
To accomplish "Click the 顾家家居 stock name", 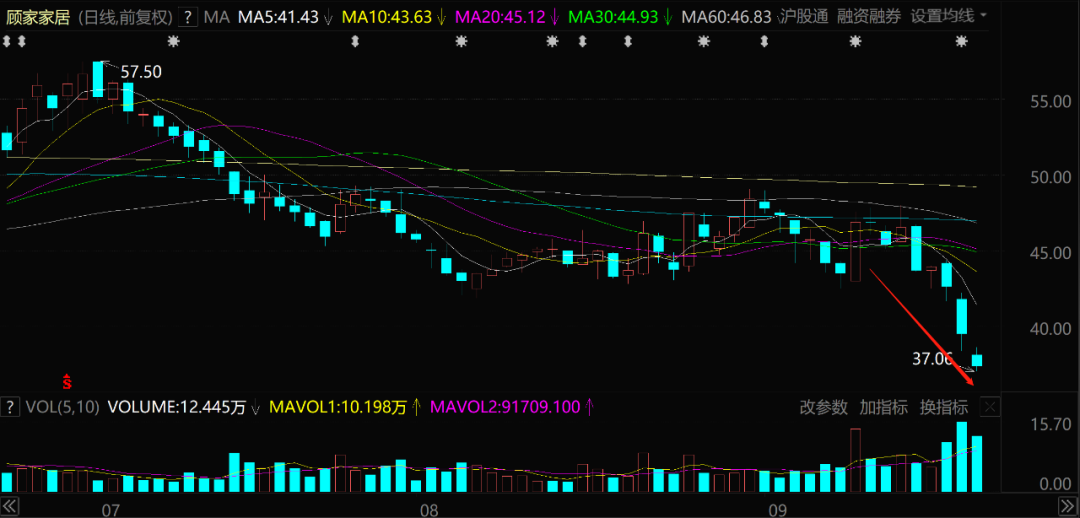I will coord(38,17).
